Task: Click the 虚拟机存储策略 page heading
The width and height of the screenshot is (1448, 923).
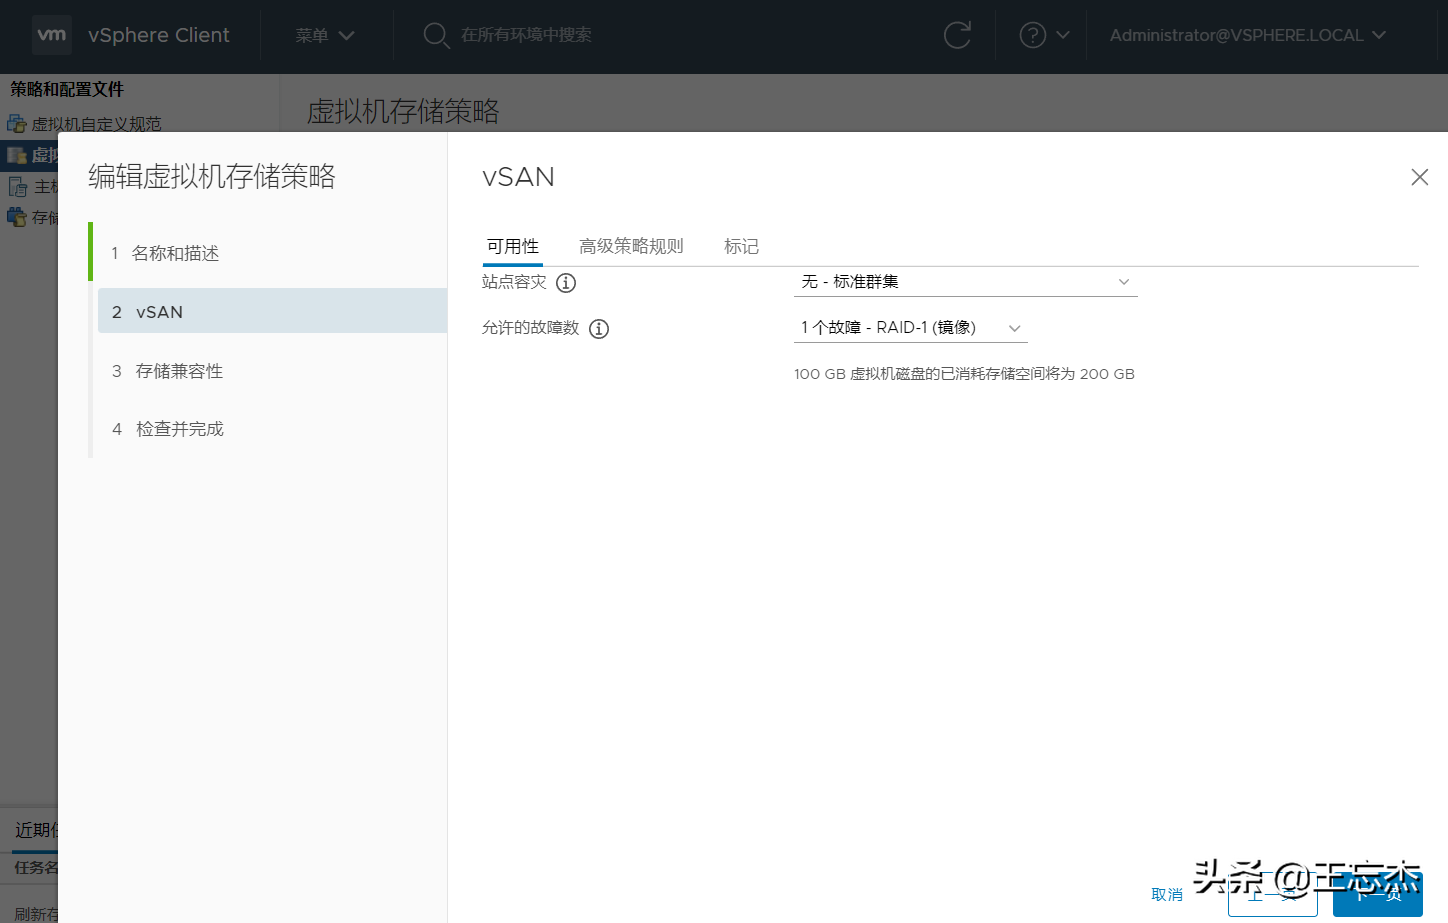Action: pos(403,111)
